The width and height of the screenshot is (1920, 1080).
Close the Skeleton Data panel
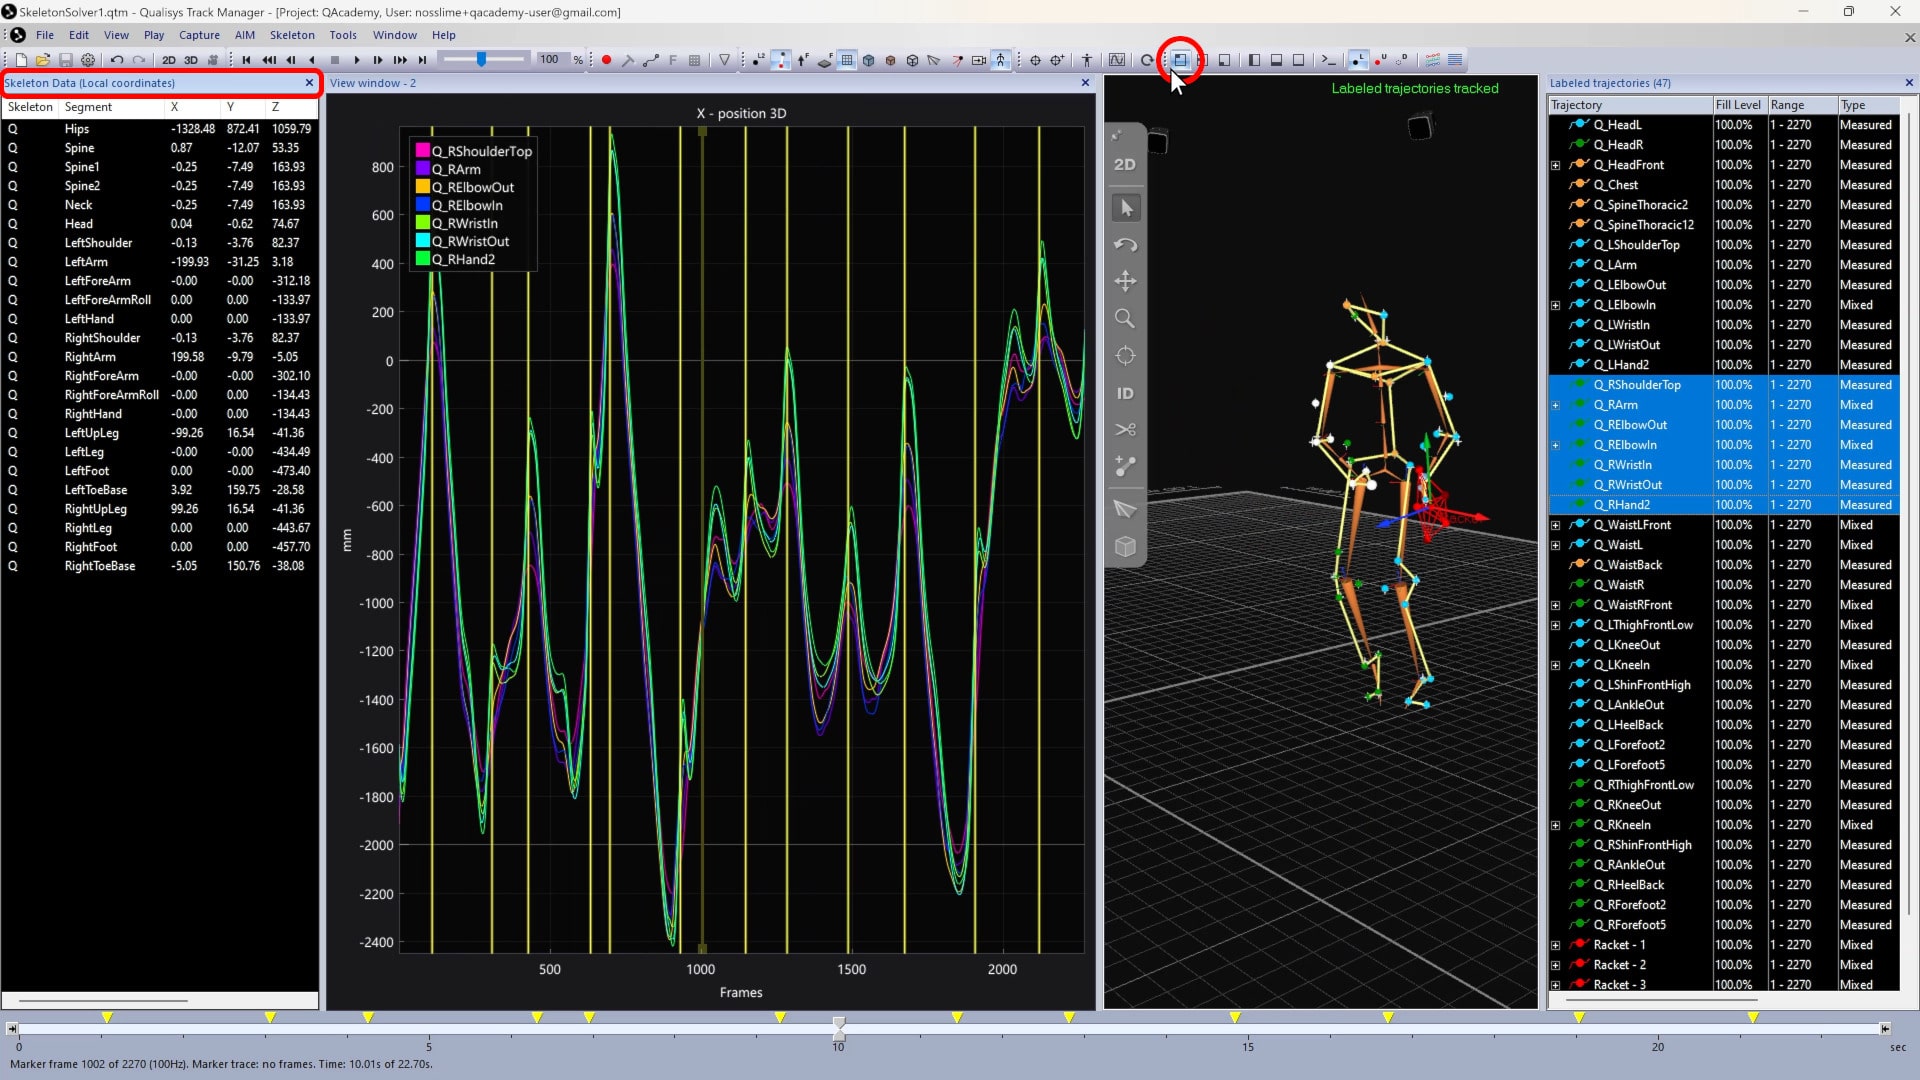pos(309,83)
